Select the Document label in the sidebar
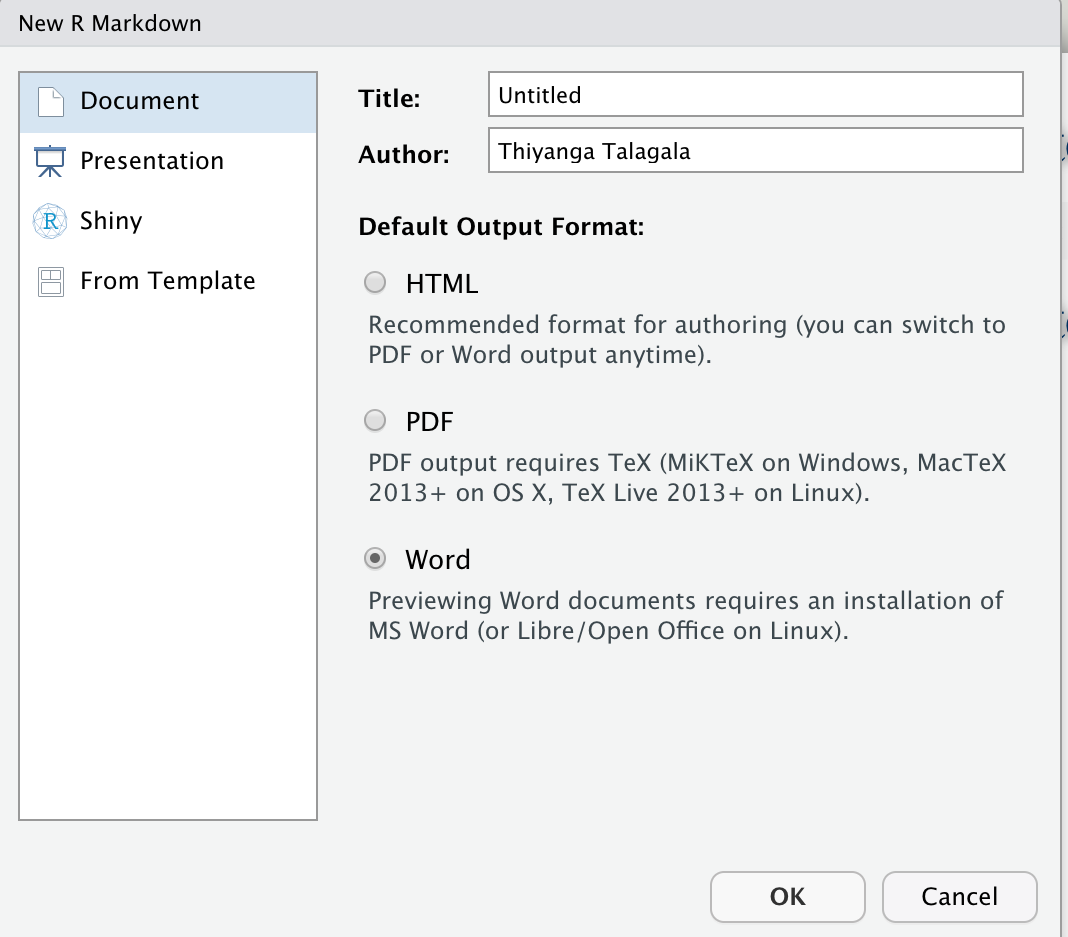 pyautogui.click(x=140, y=101)
